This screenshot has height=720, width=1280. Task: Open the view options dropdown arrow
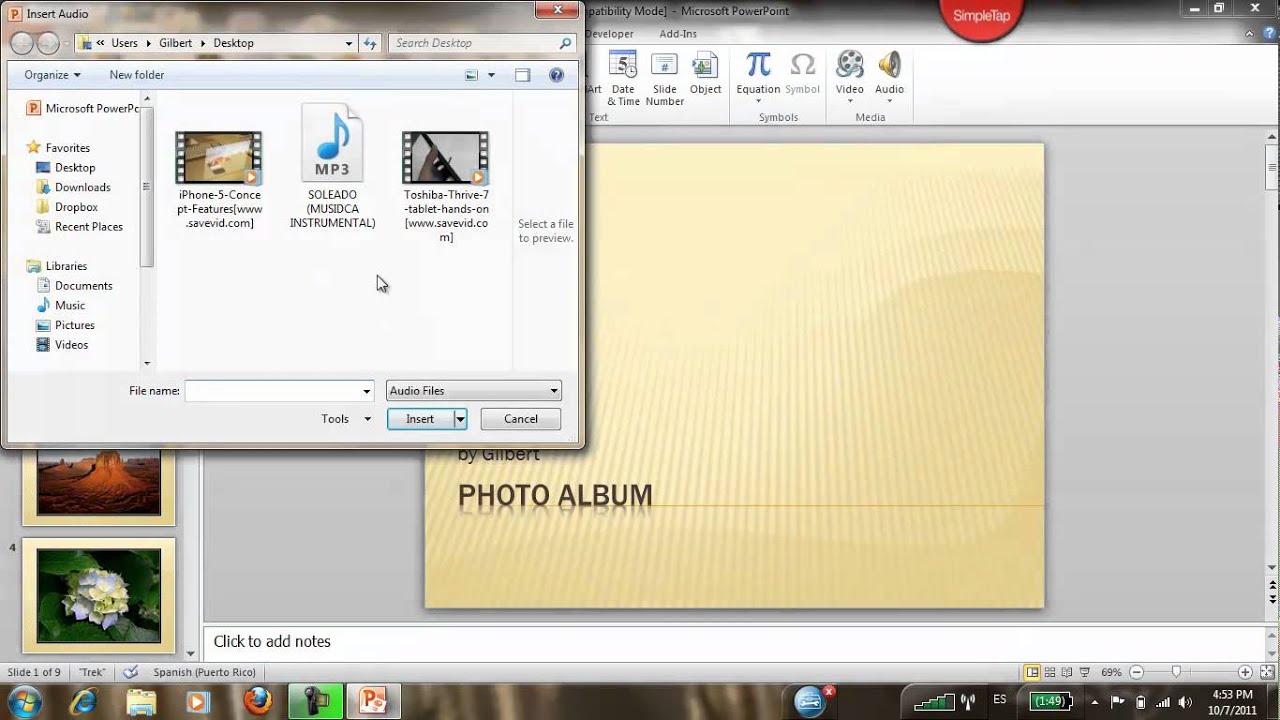pyautogui.click(x=491, y=75)
